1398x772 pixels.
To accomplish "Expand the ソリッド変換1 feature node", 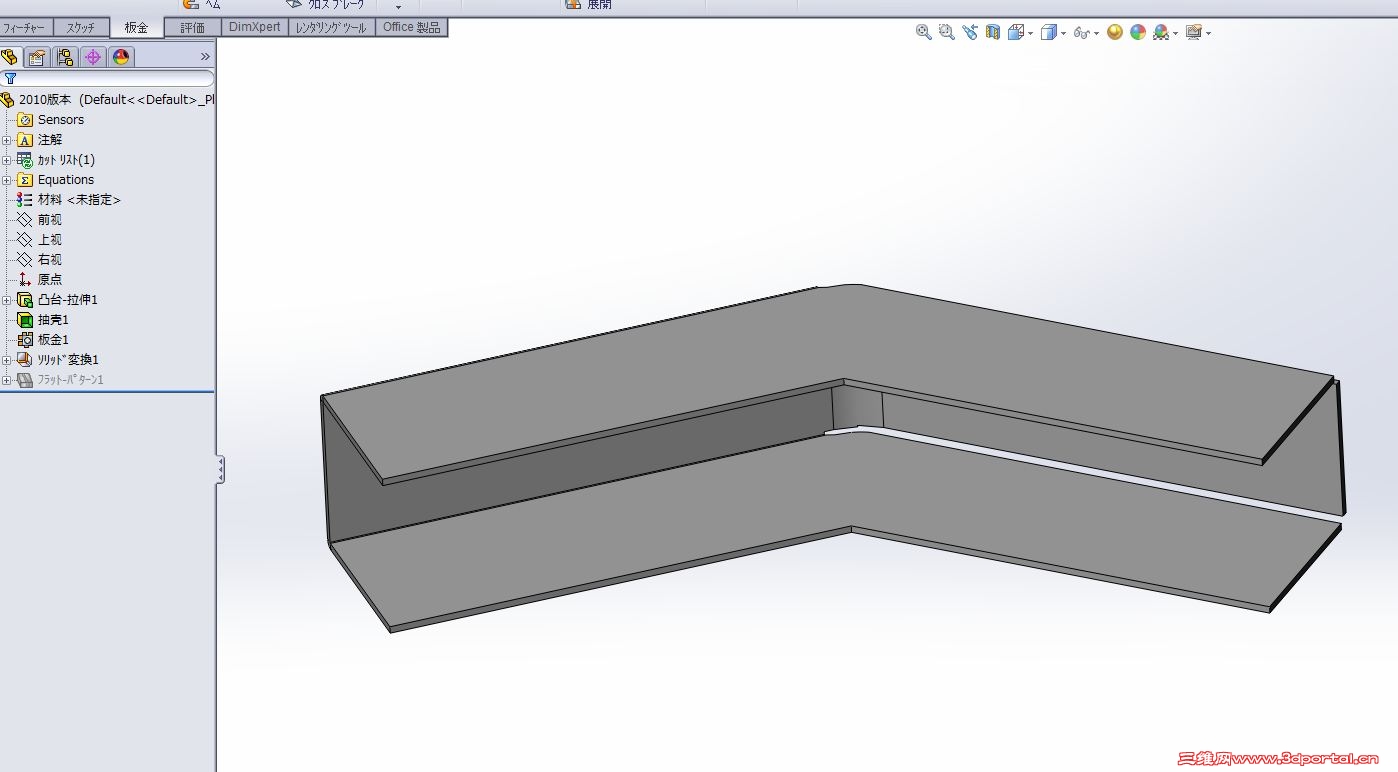I will coord(6,360).
